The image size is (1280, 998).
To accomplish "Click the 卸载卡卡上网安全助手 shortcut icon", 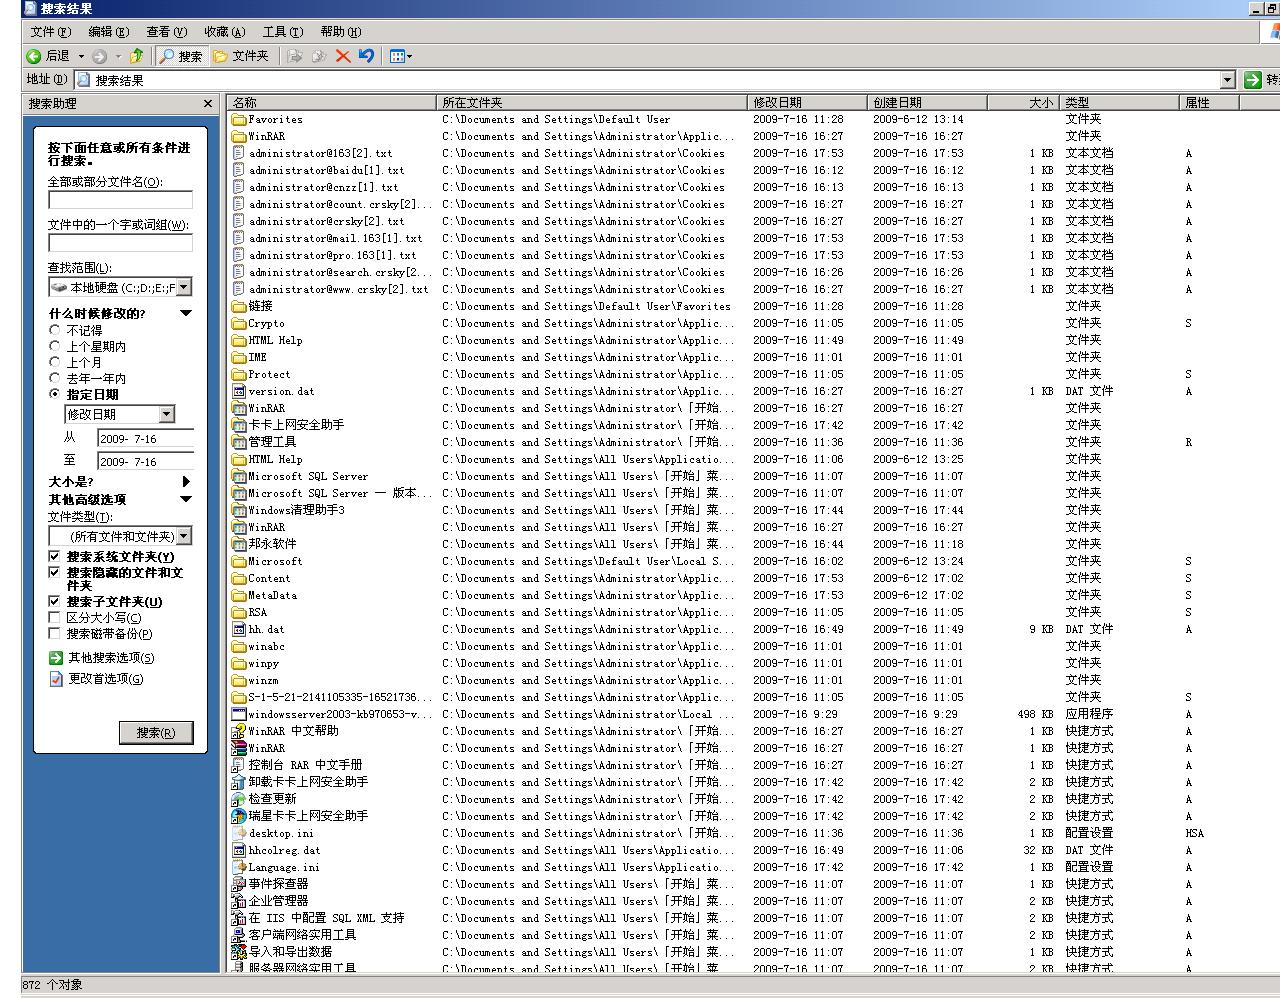I will click(239, 782).
